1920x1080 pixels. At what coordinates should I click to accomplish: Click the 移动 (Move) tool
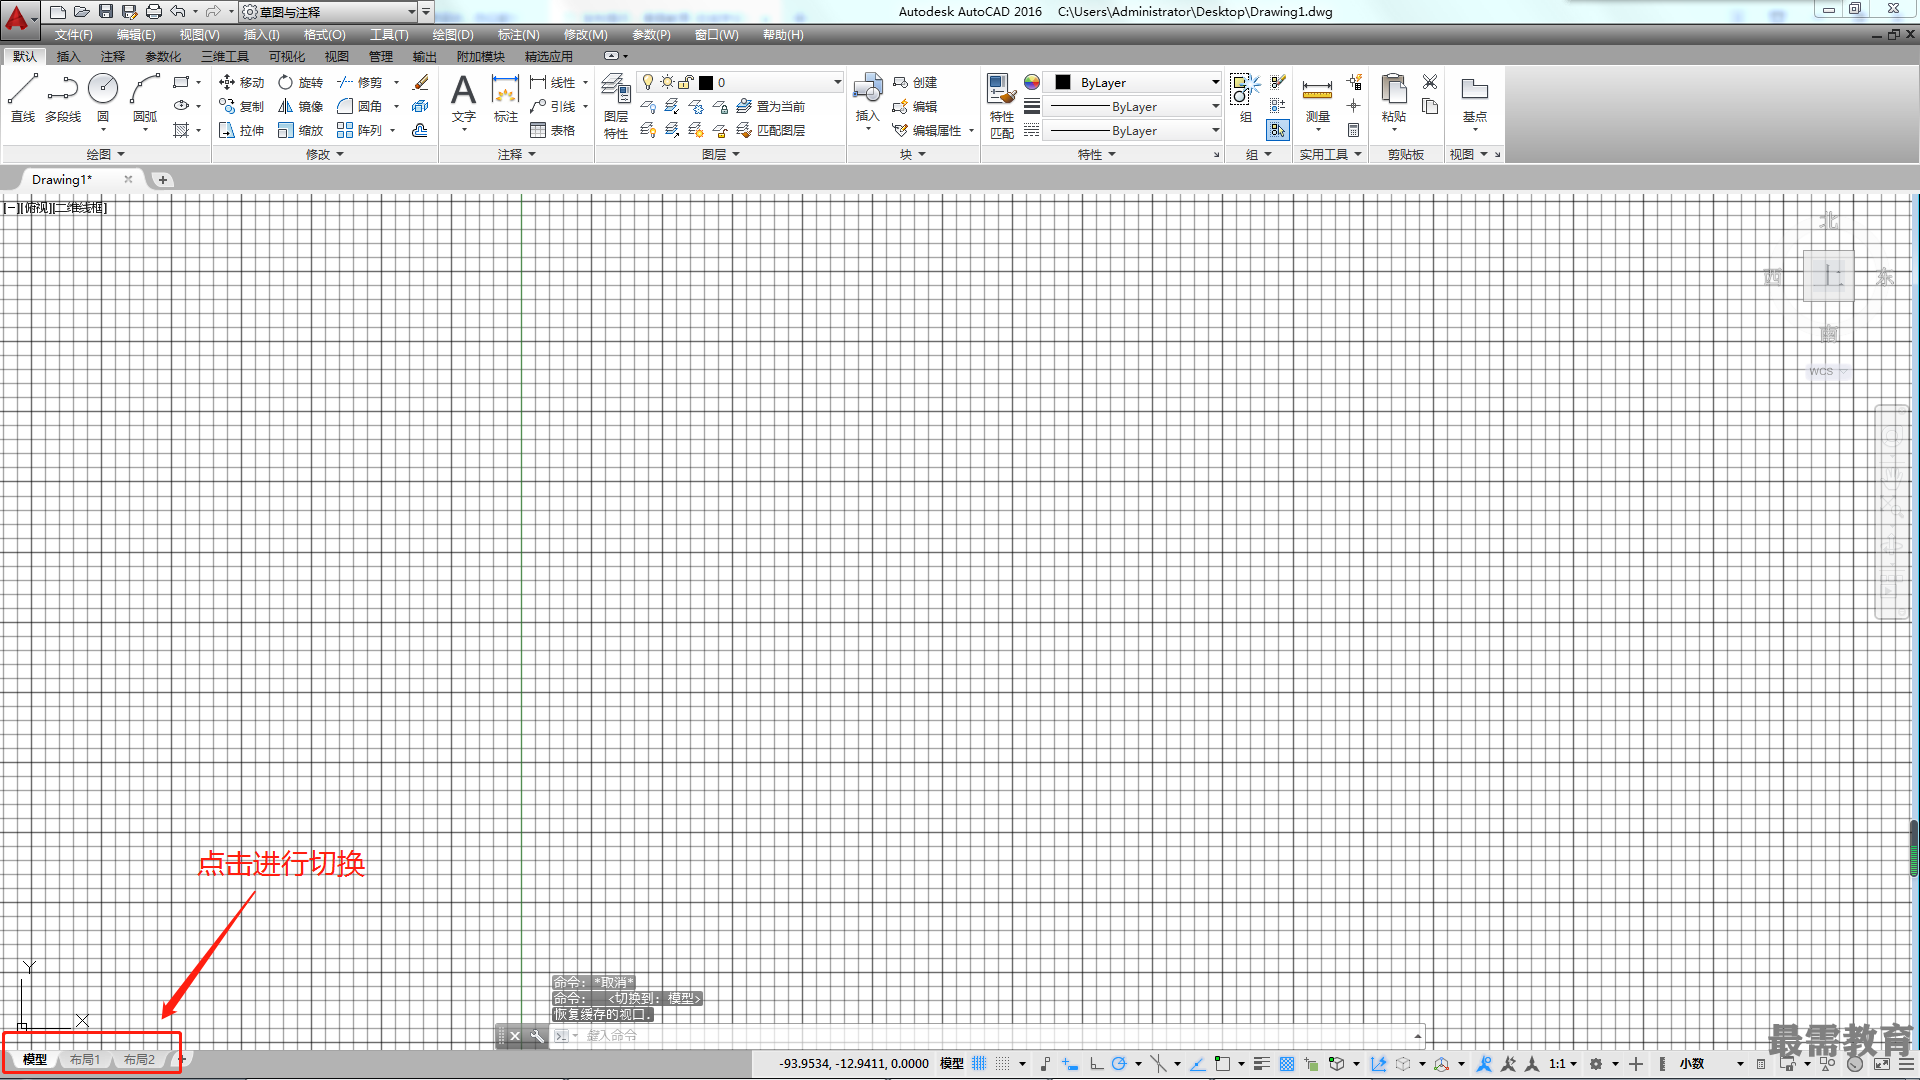pos(242,82)
